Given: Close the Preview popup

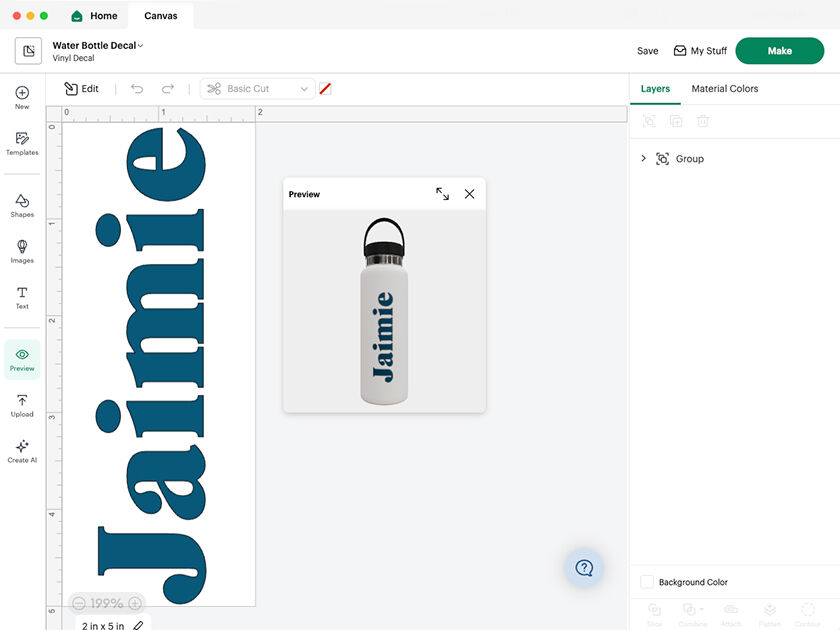Looking at the screenshot, I should (469, 194).
